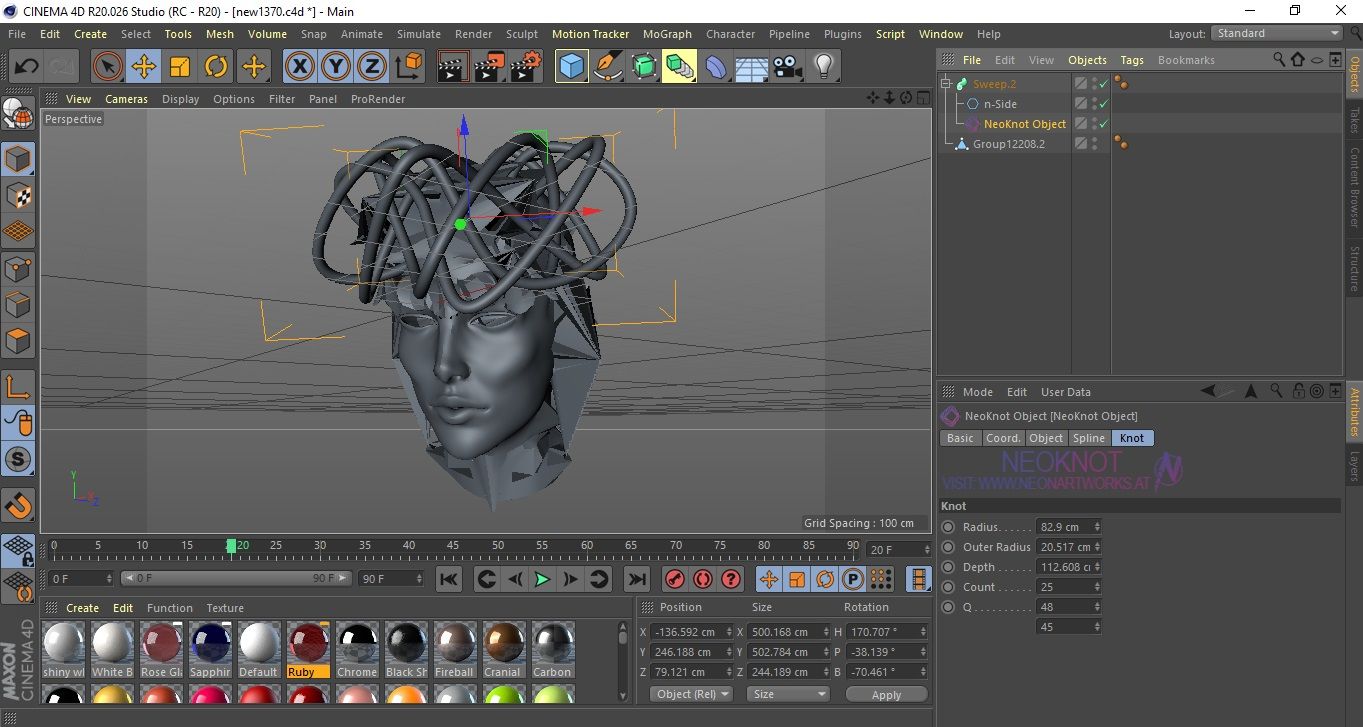Viewport: 1363px width, 727px height.
Task: Select the n-Side object
Action: tap(1000, 104)
